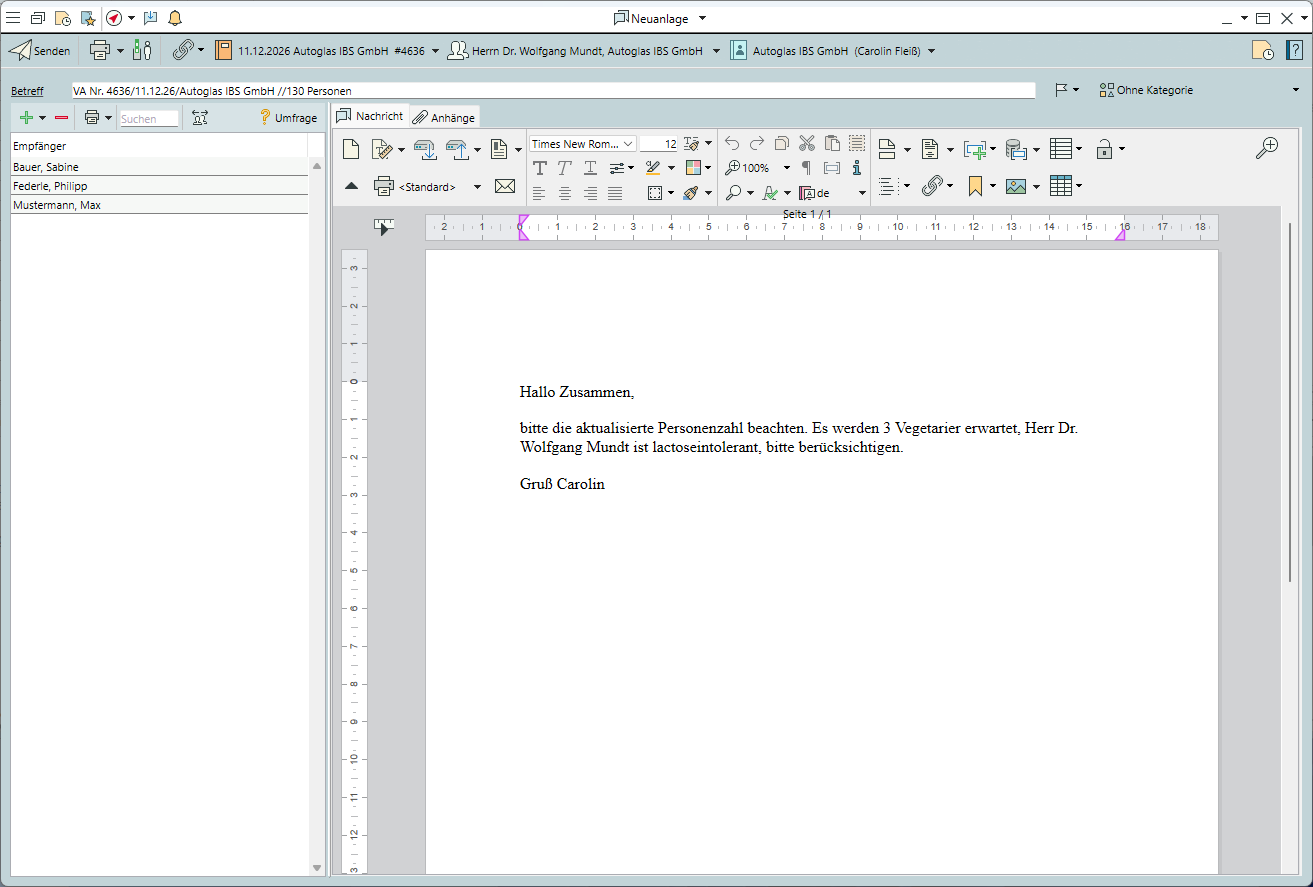Click the scissors cut icon
The width and height of the screenshot is (1313, 887).
pyautogui.click(x=807, y=143)
